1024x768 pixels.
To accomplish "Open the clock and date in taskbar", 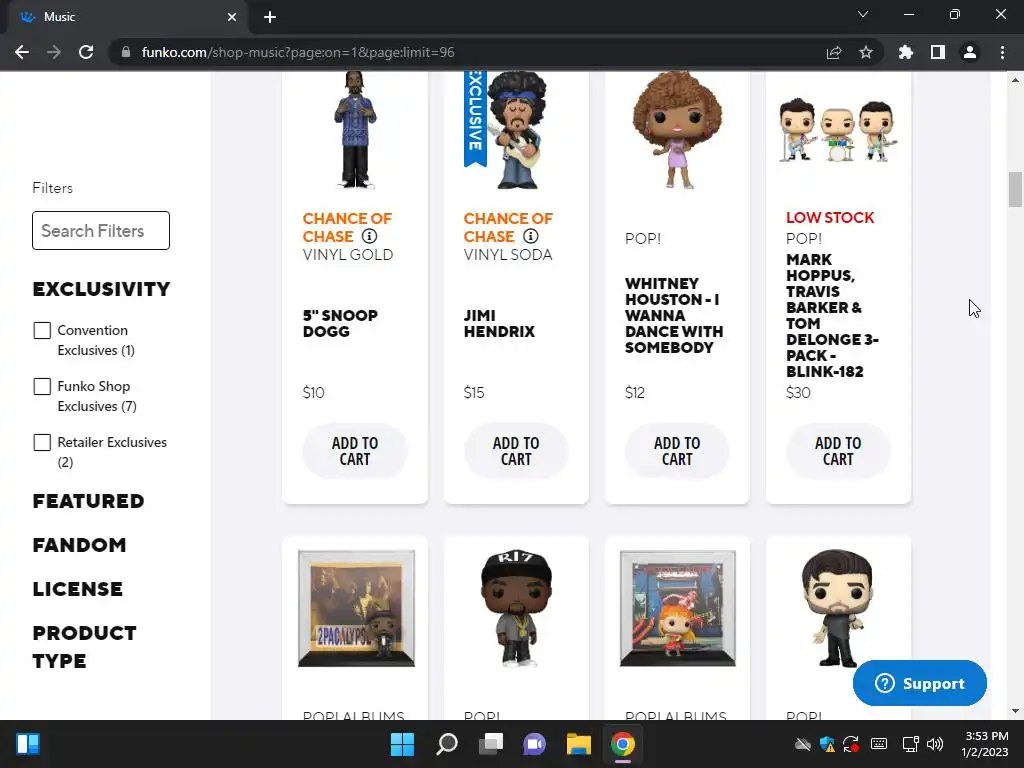I will (985, 744).
